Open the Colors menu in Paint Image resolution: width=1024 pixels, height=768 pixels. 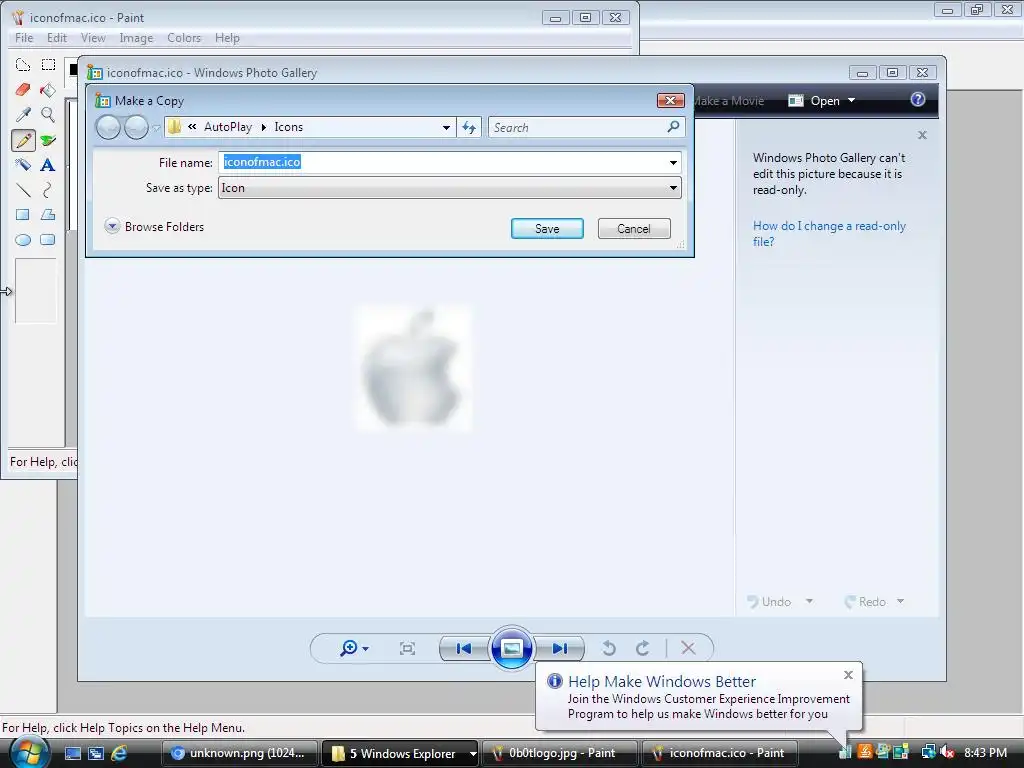tap(184, 38)
